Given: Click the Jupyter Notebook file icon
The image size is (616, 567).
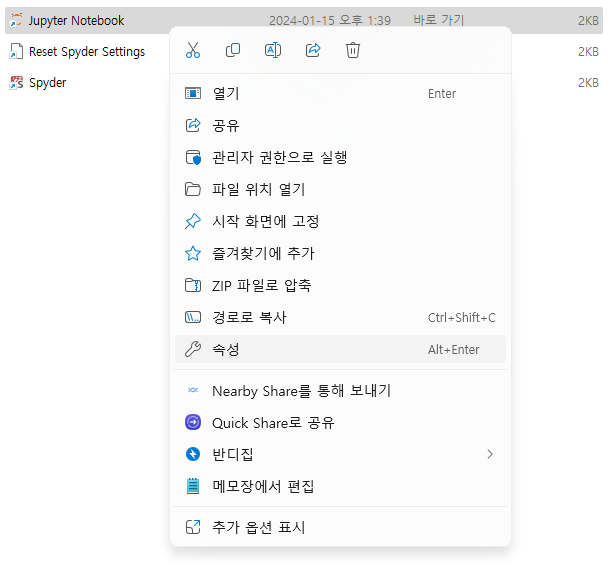Looking at the screenshot, I should pos(16,20).
